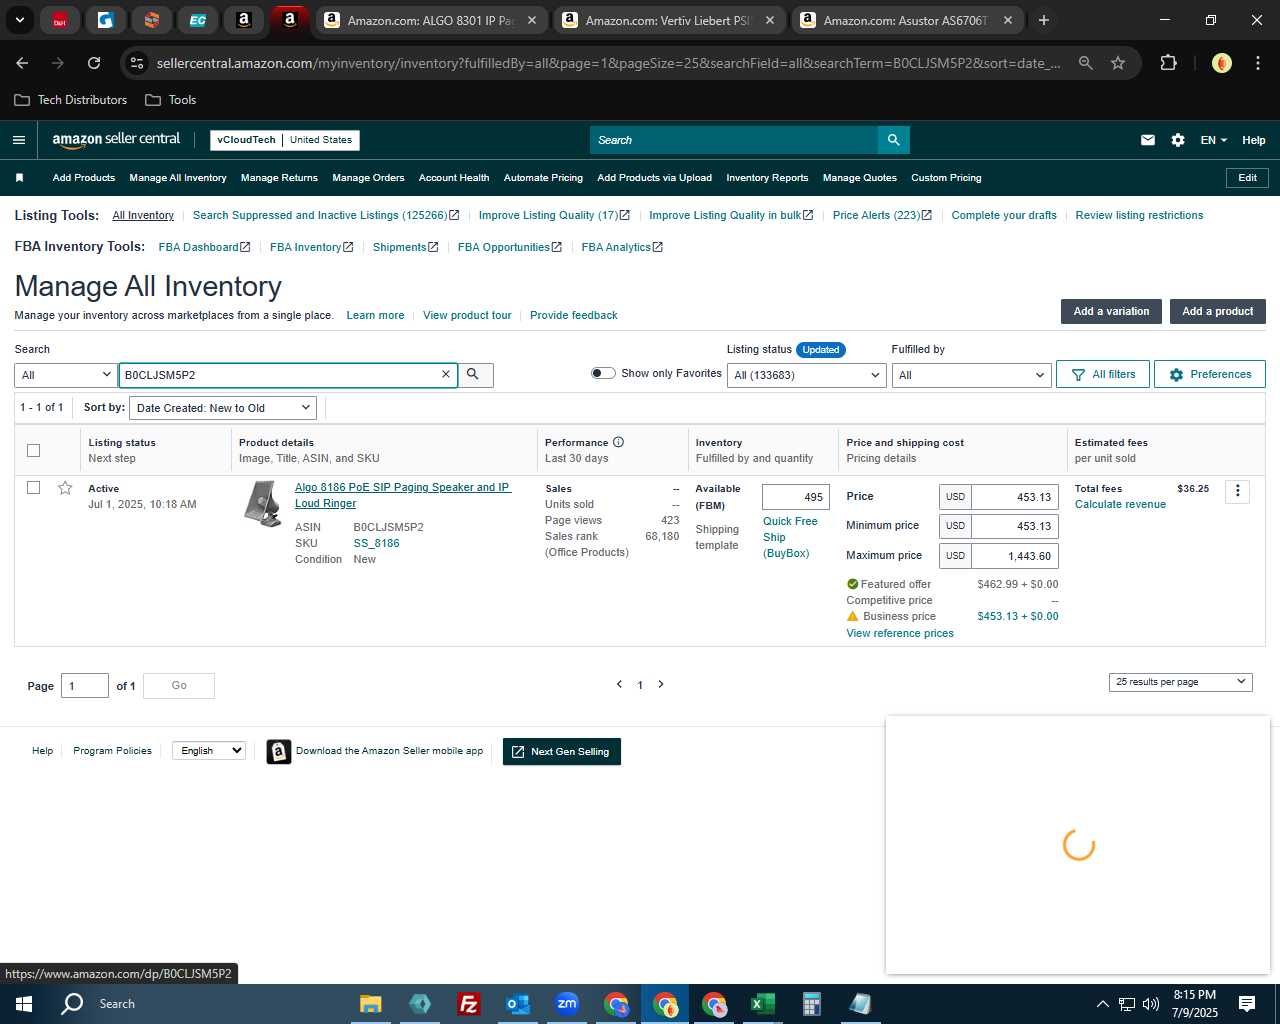Open the messages envelope icon

(x=1148, y=140)
